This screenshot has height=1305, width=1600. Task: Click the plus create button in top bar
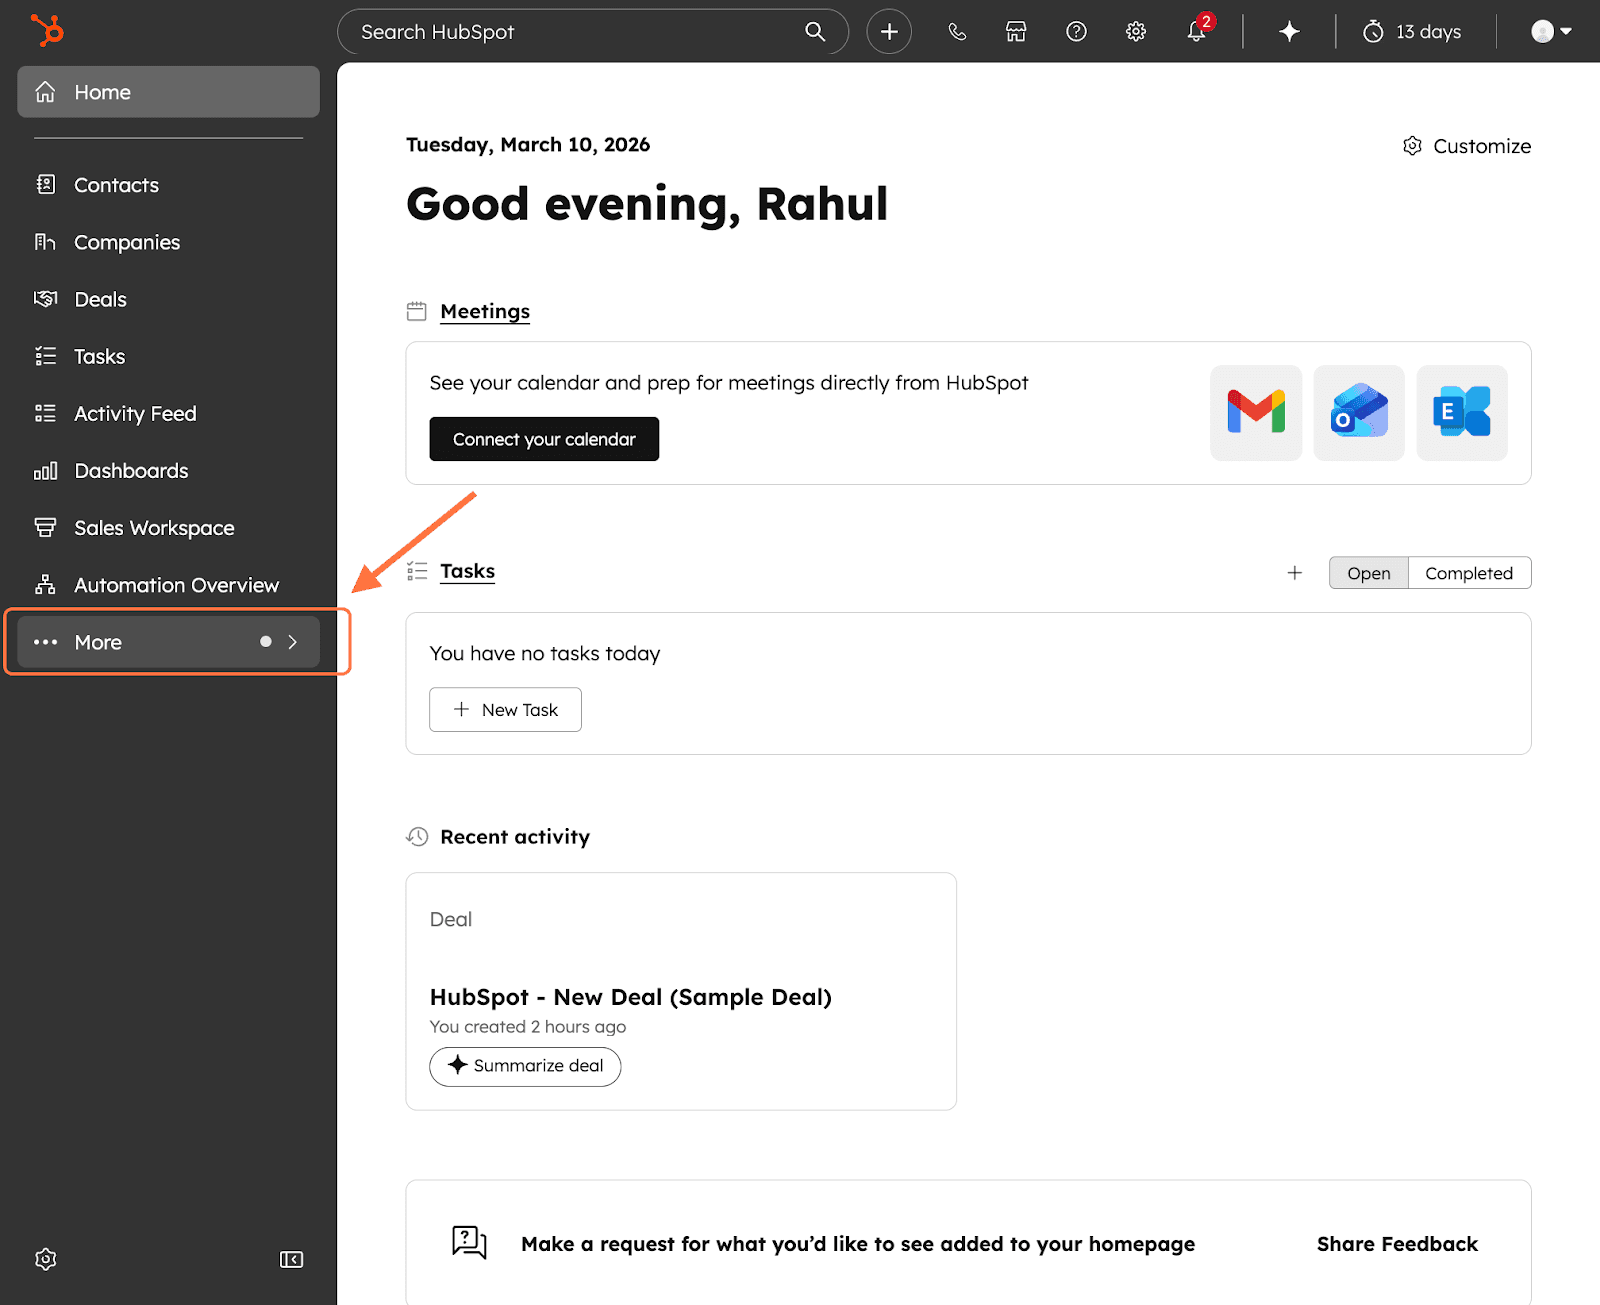889,32
